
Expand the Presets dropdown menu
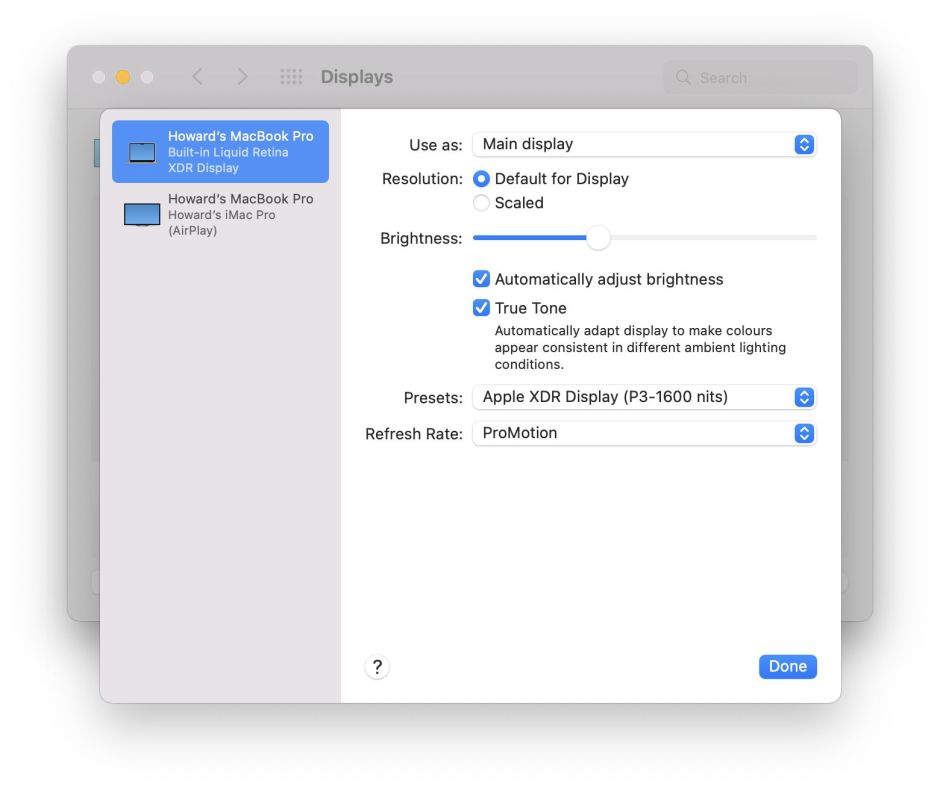pyautogui.click(x=643, y=397)
